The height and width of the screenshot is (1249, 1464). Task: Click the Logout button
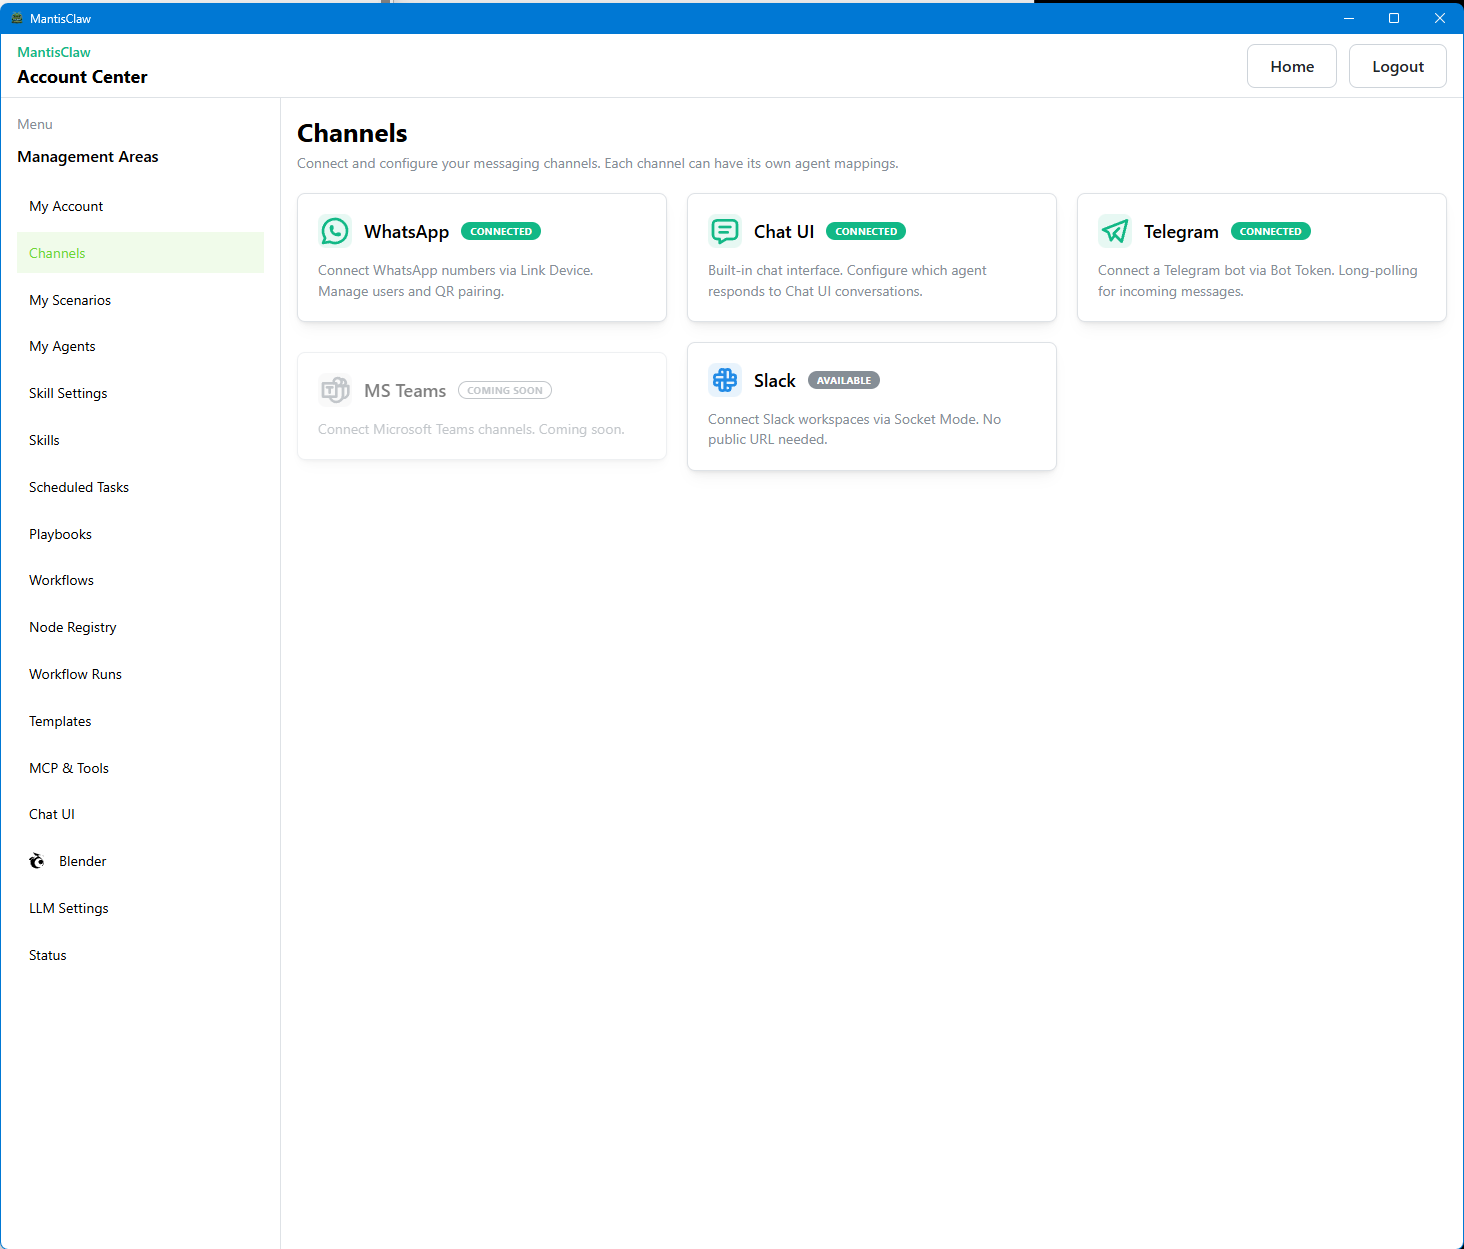pos(1398,66)
